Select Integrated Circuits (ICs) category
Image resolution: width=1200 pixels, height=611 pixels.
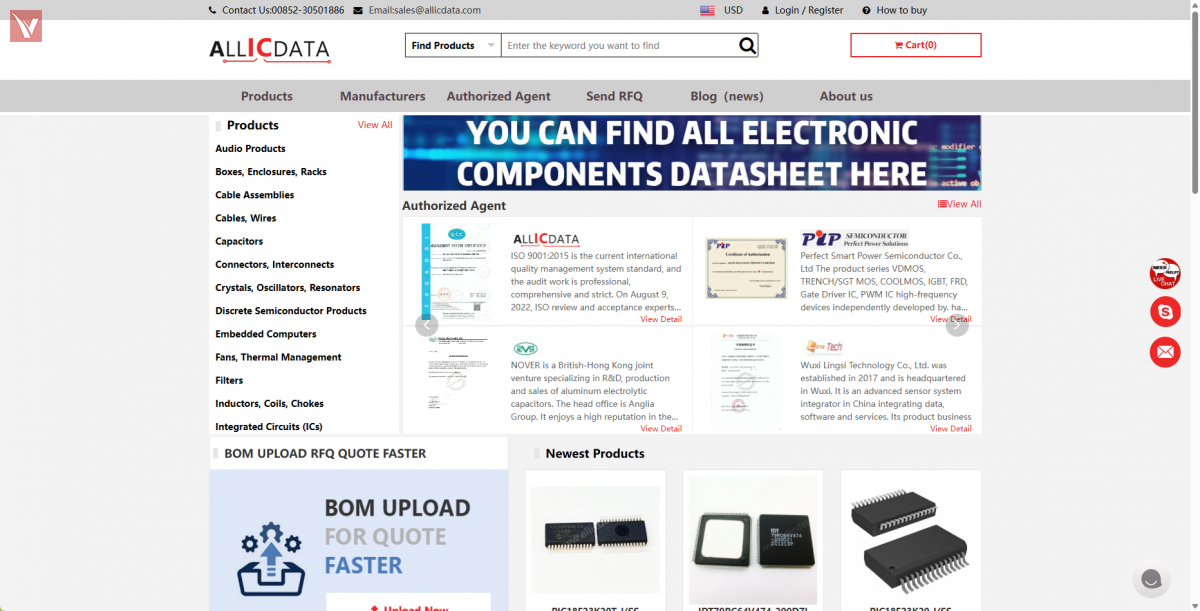pos(269,427)
